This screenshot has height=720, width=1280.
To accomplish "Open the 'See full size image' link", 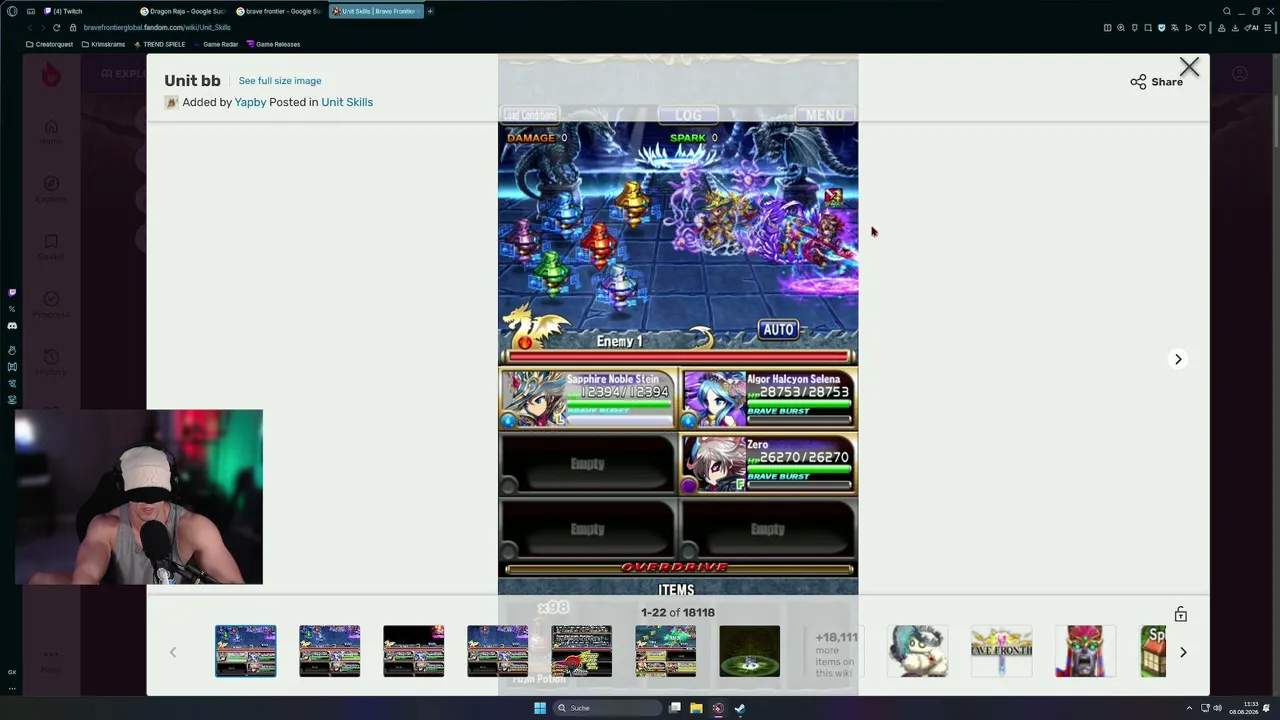I will (x=280, y=81).
